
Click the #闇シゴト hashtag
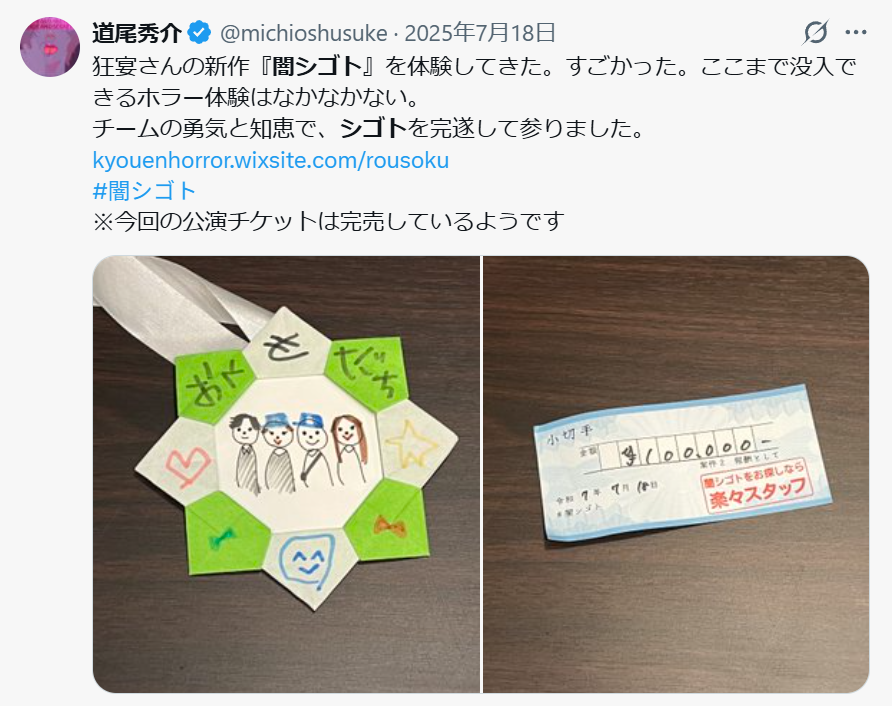click(144, 191)
